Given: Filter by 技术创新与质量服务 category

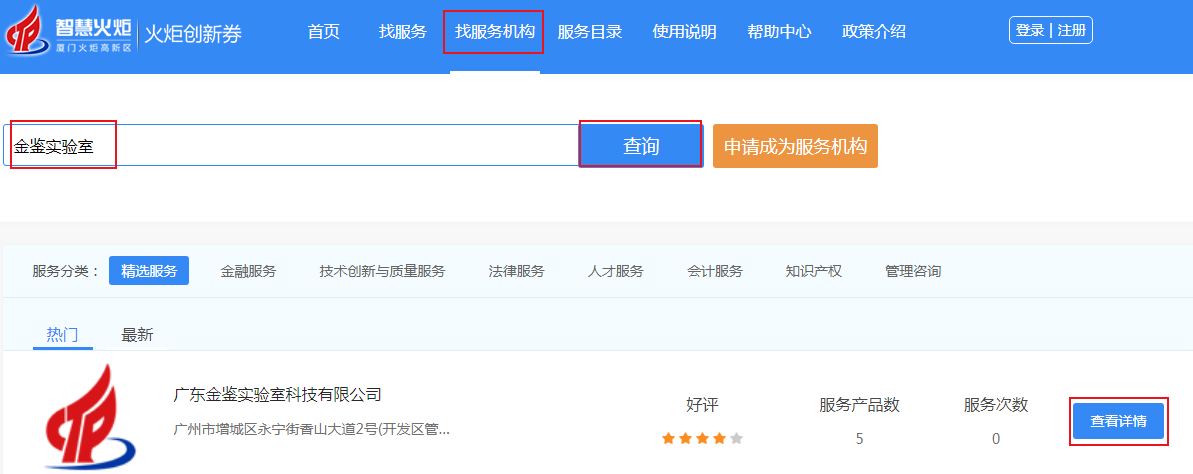Looking at the screenshot, I should click(x=382, y=271).
